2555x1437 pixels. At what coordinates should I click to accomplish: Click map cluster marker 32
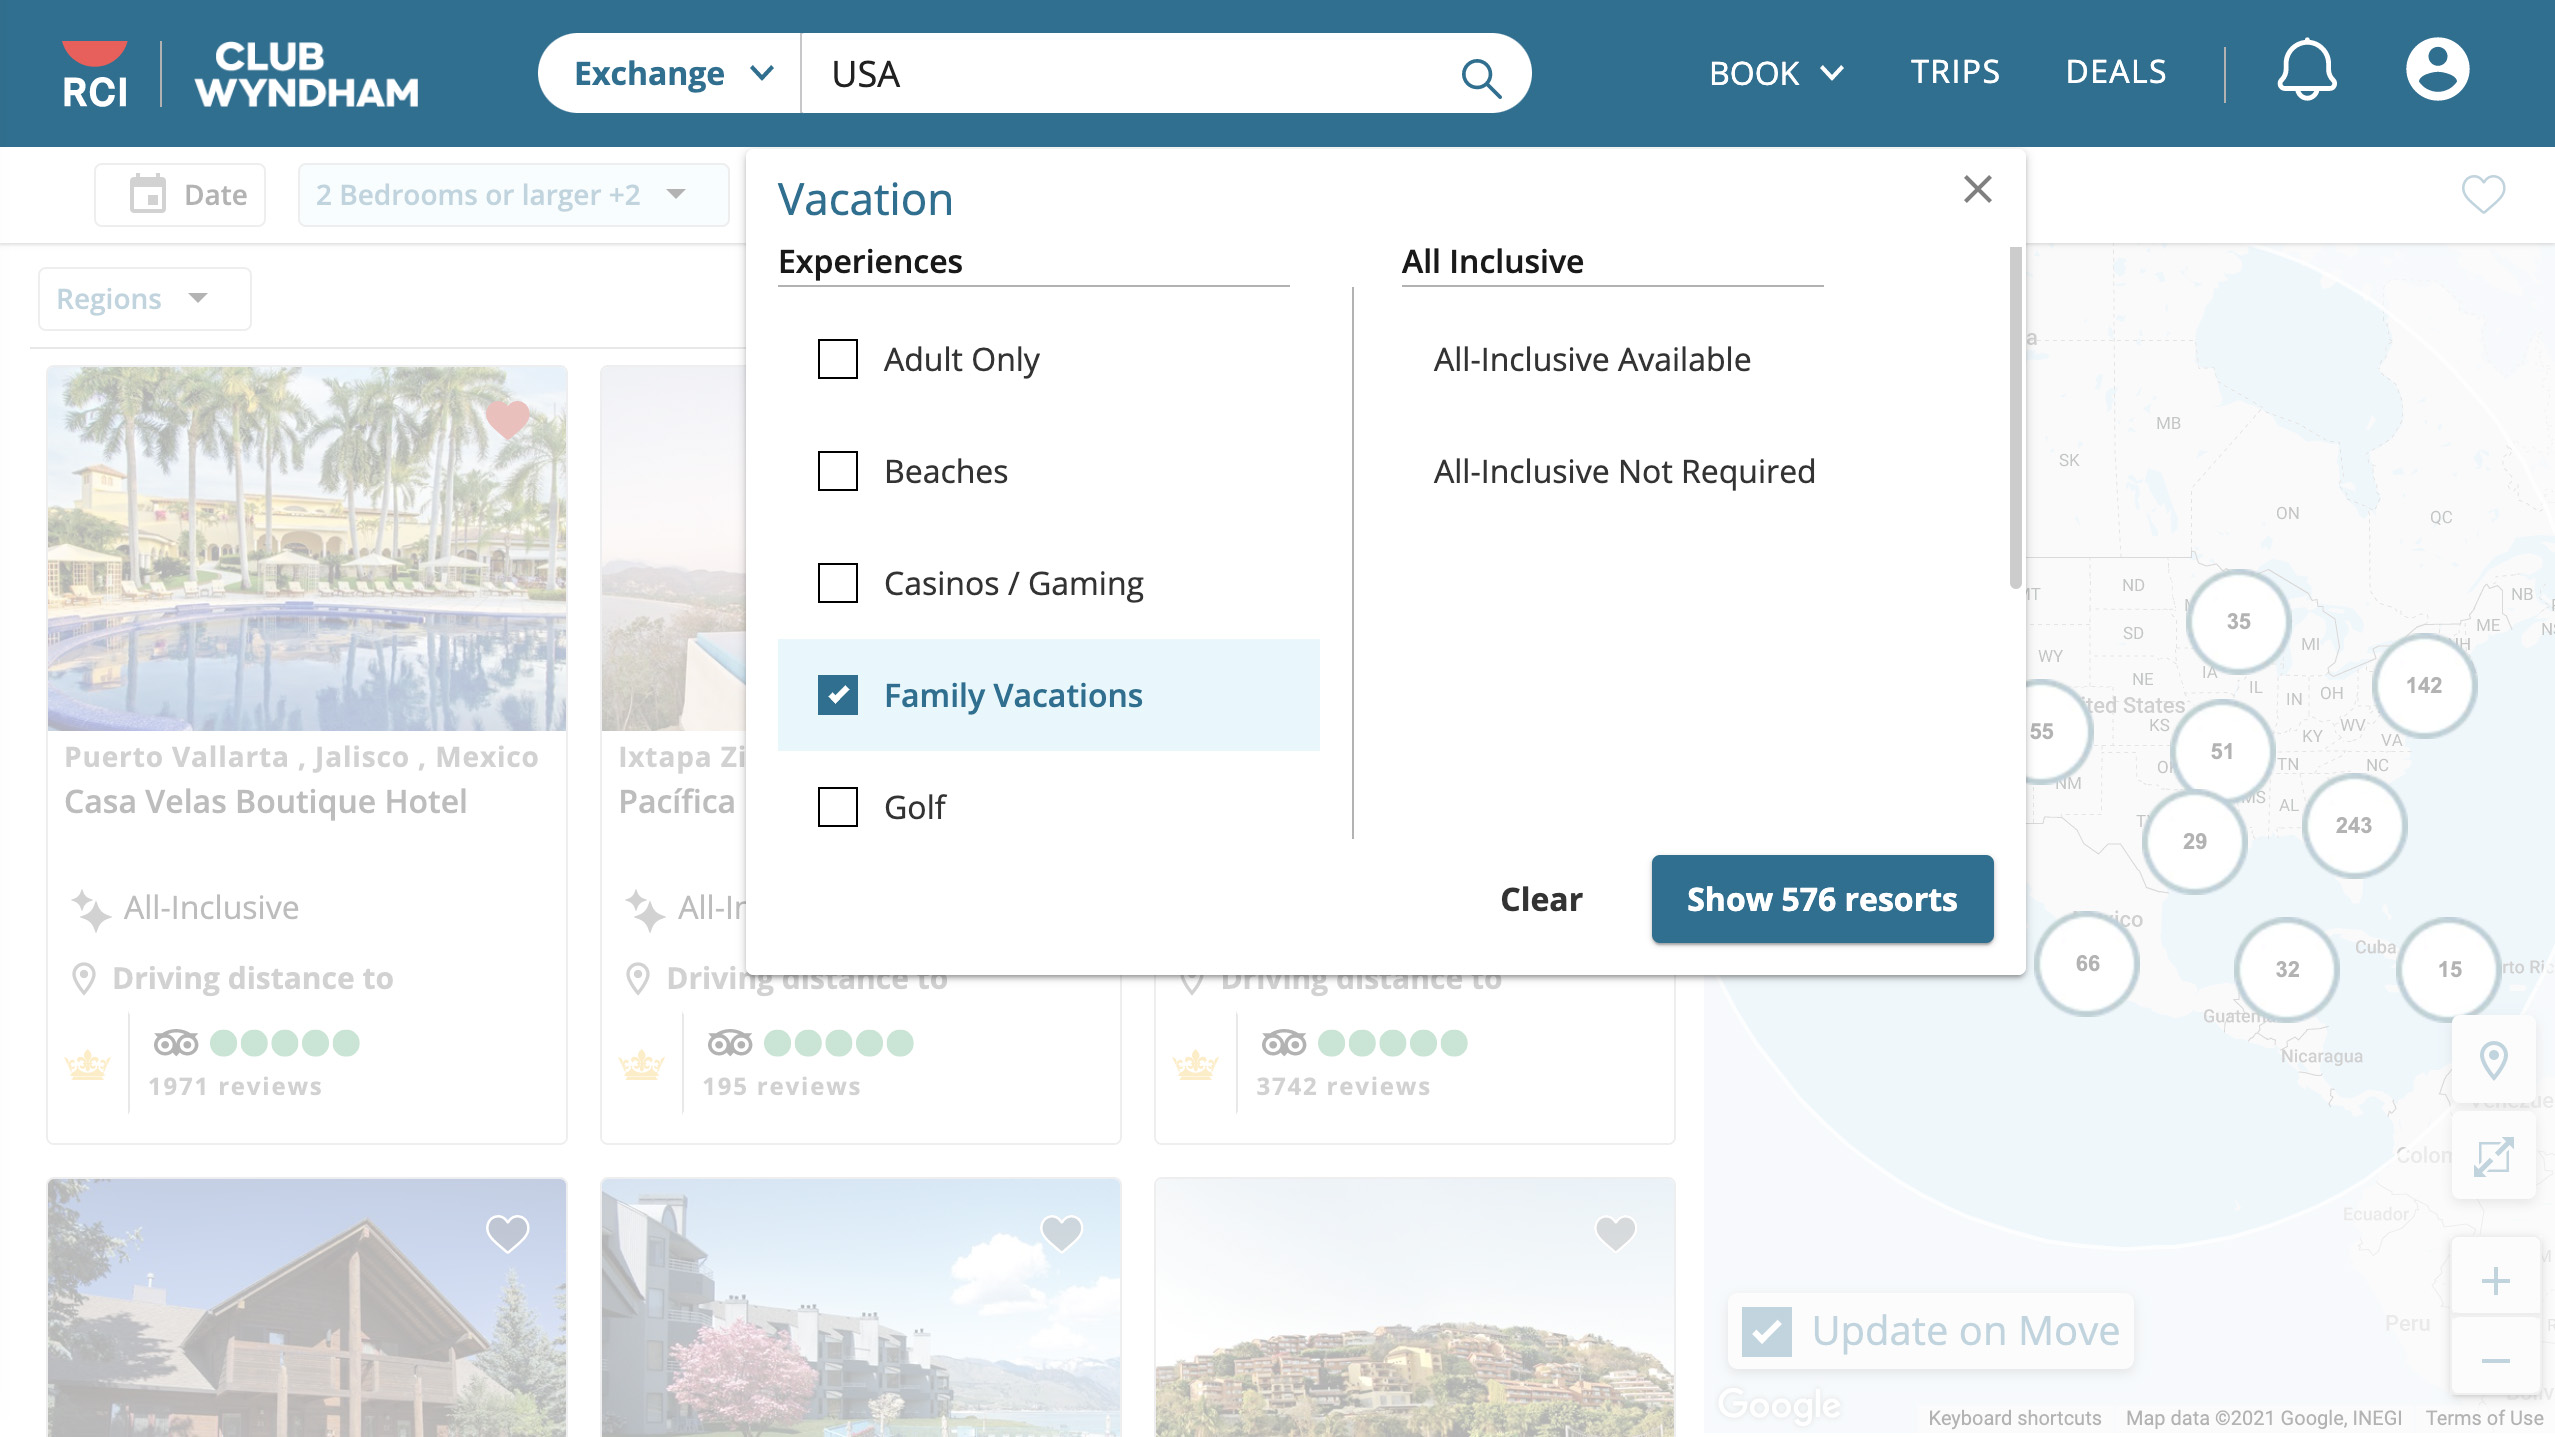(x=2287, y=969)
